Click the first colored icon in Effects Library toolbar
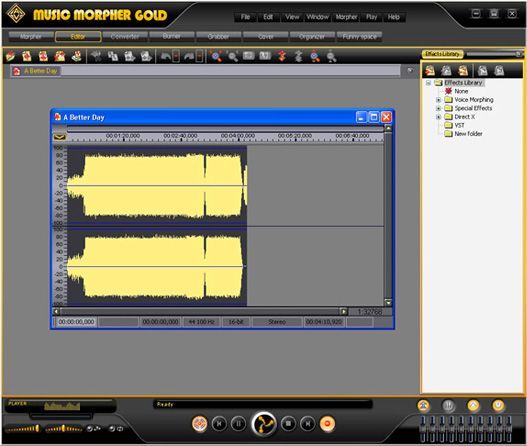The height and width of the screenshot is (446, 527). (x=430, y=71)
